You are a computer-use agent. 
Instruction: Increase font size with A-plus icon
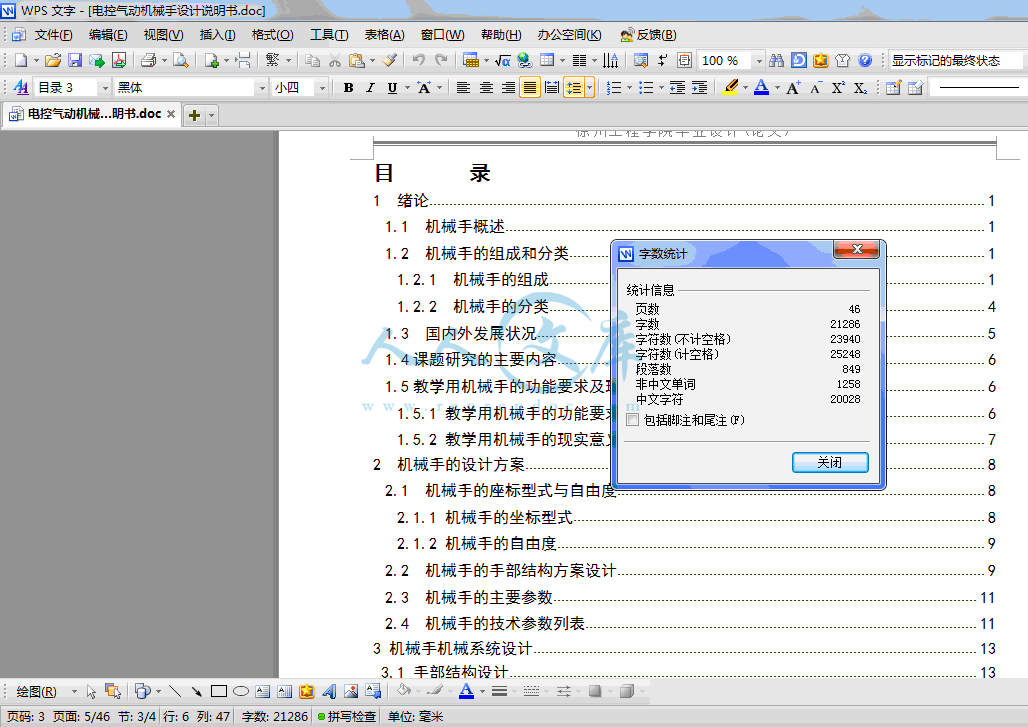pos(793,87)
